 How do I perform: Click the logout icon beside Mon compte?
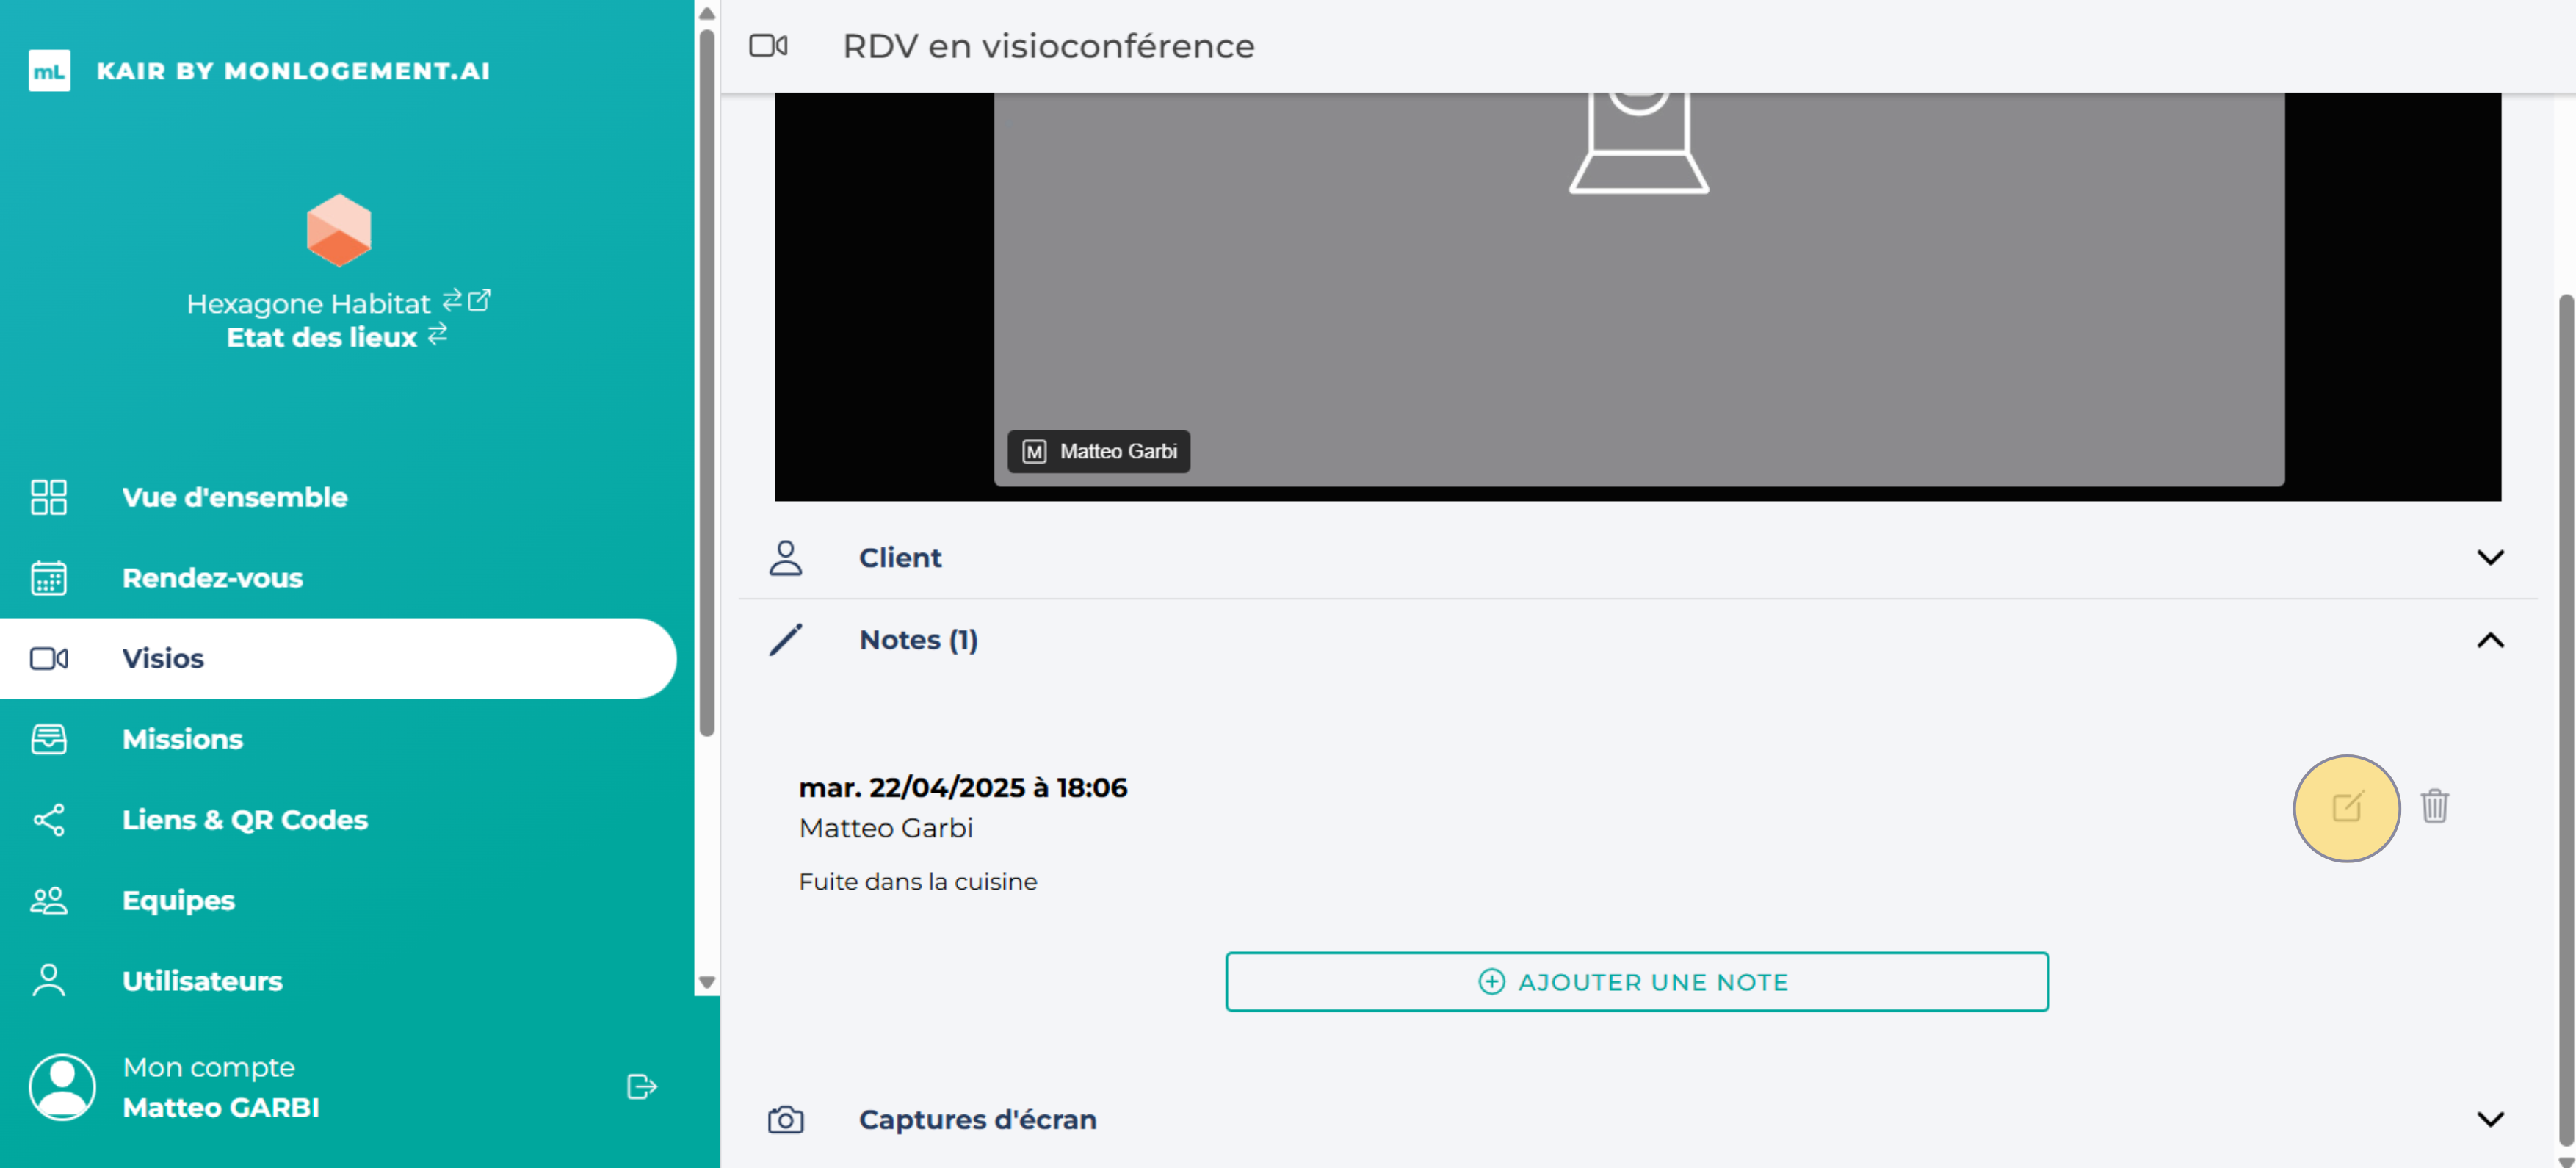click(x=641, y=1086)
